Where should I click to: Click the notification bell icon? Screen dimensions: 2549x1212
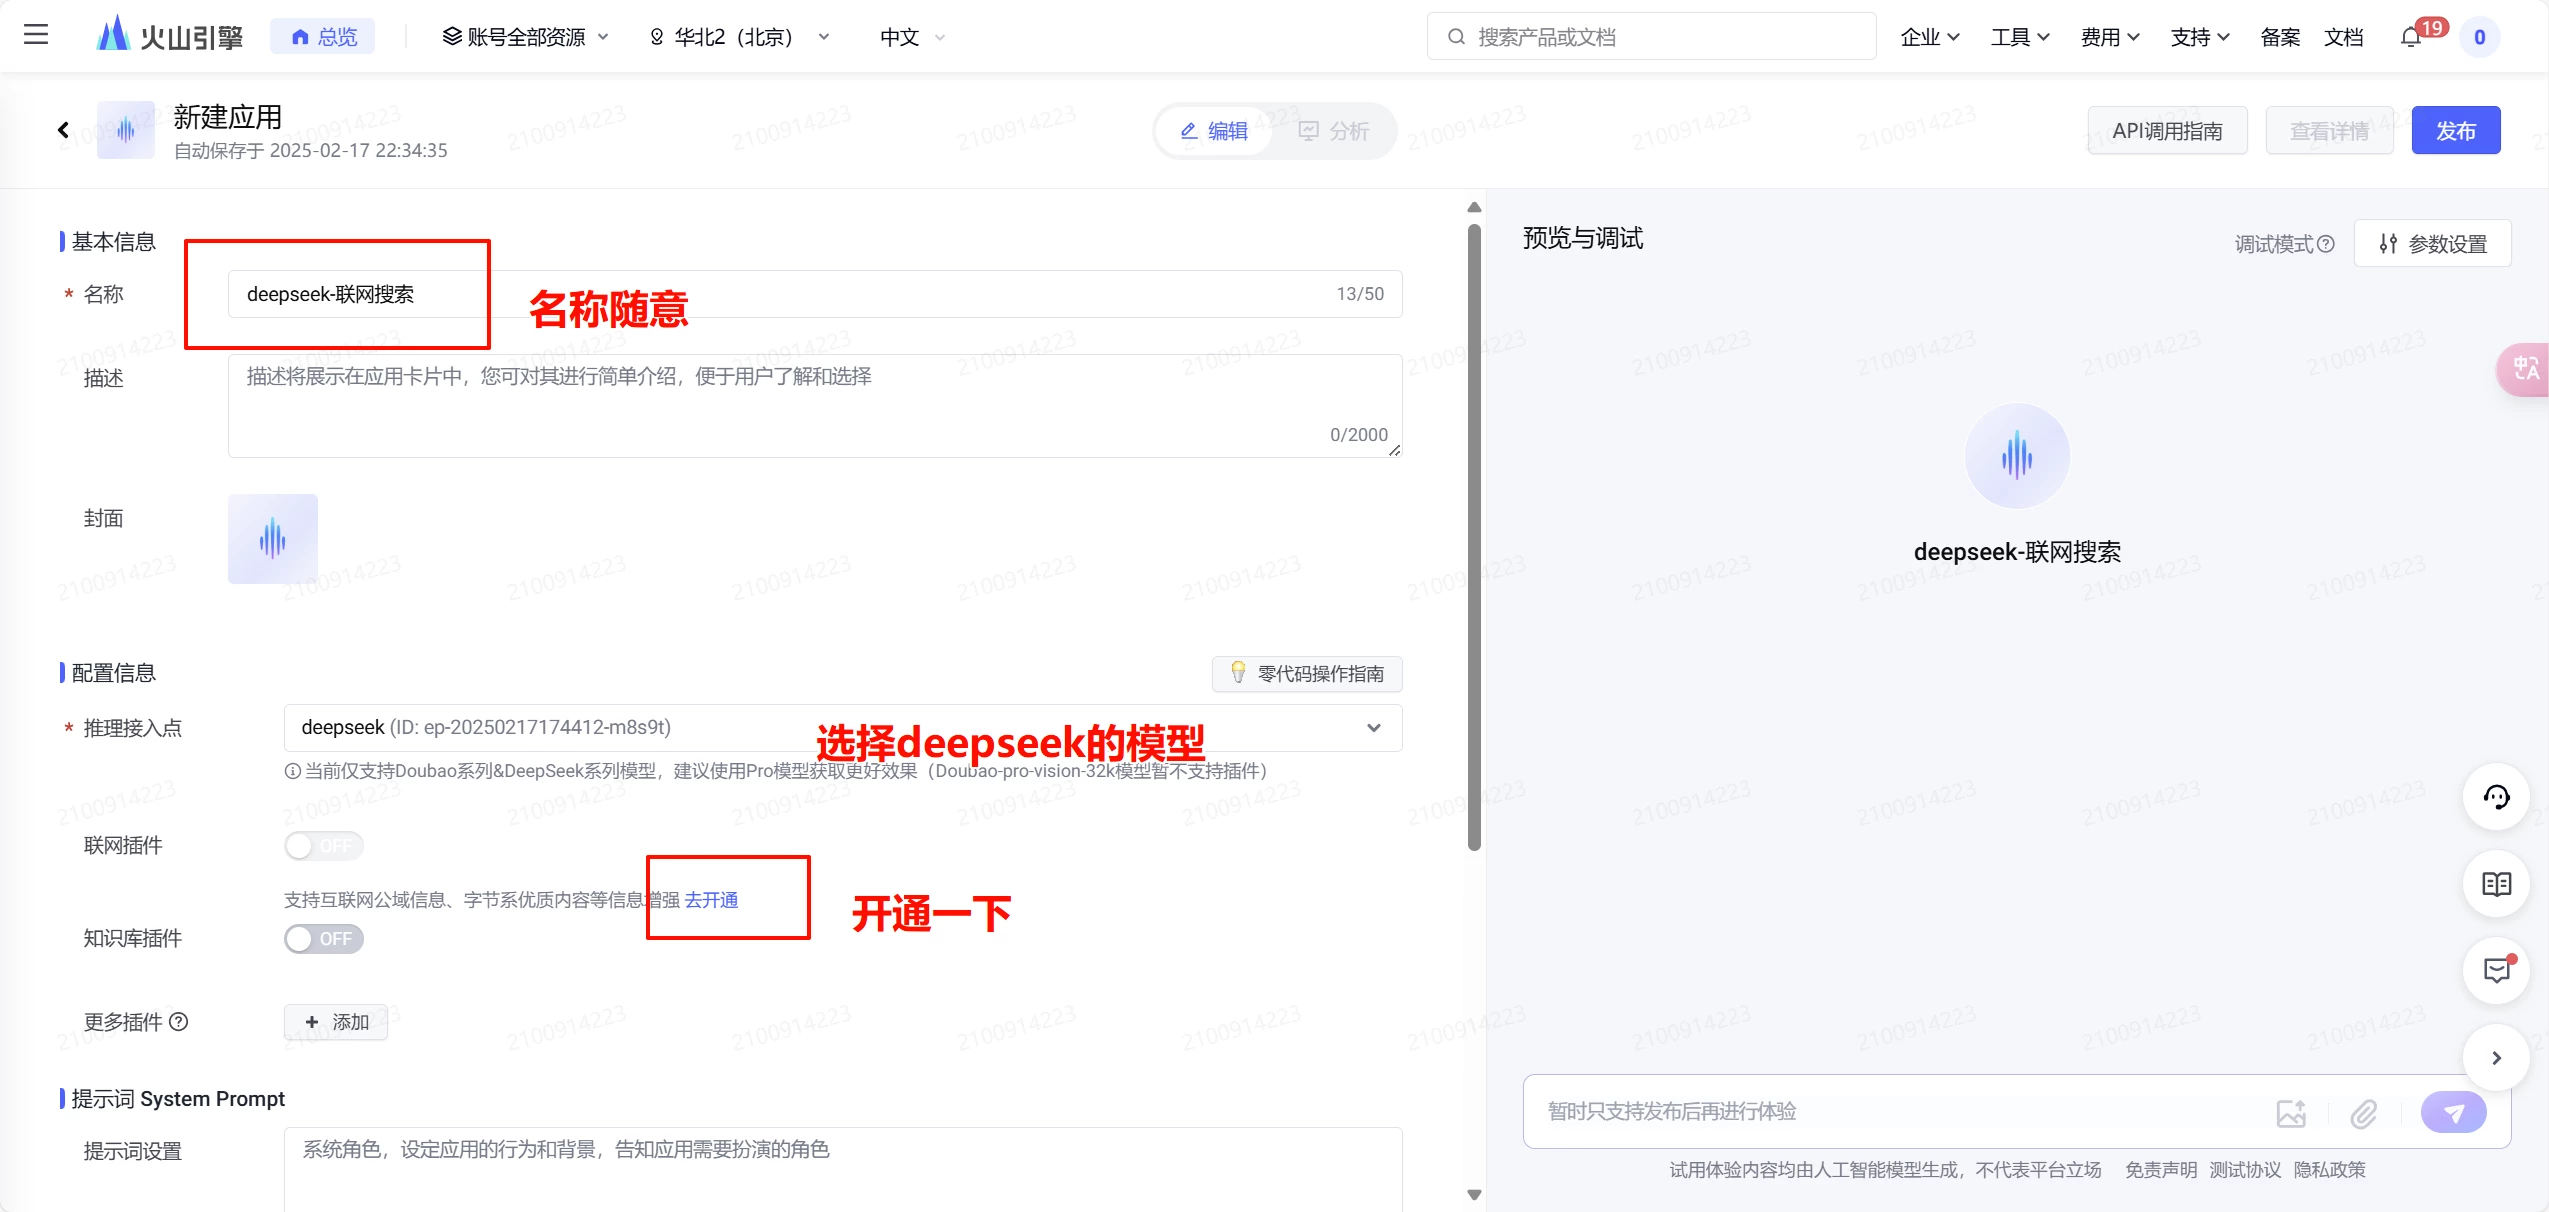[2410, 38]
